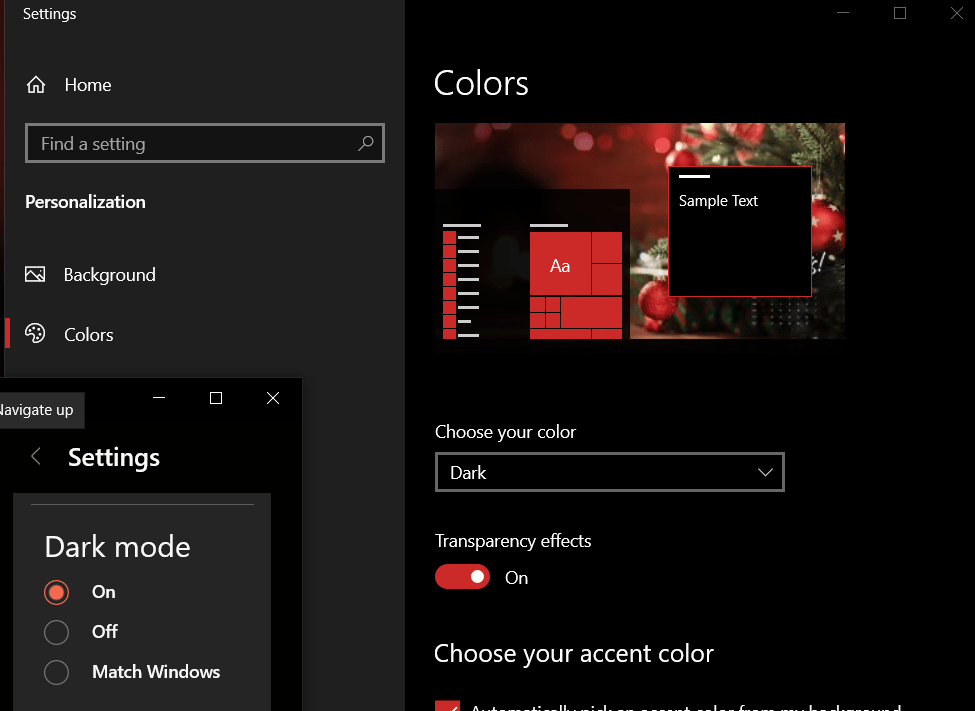Click the Sample Text preview window
The image size is (975, 711).
(x=740, y=231)
